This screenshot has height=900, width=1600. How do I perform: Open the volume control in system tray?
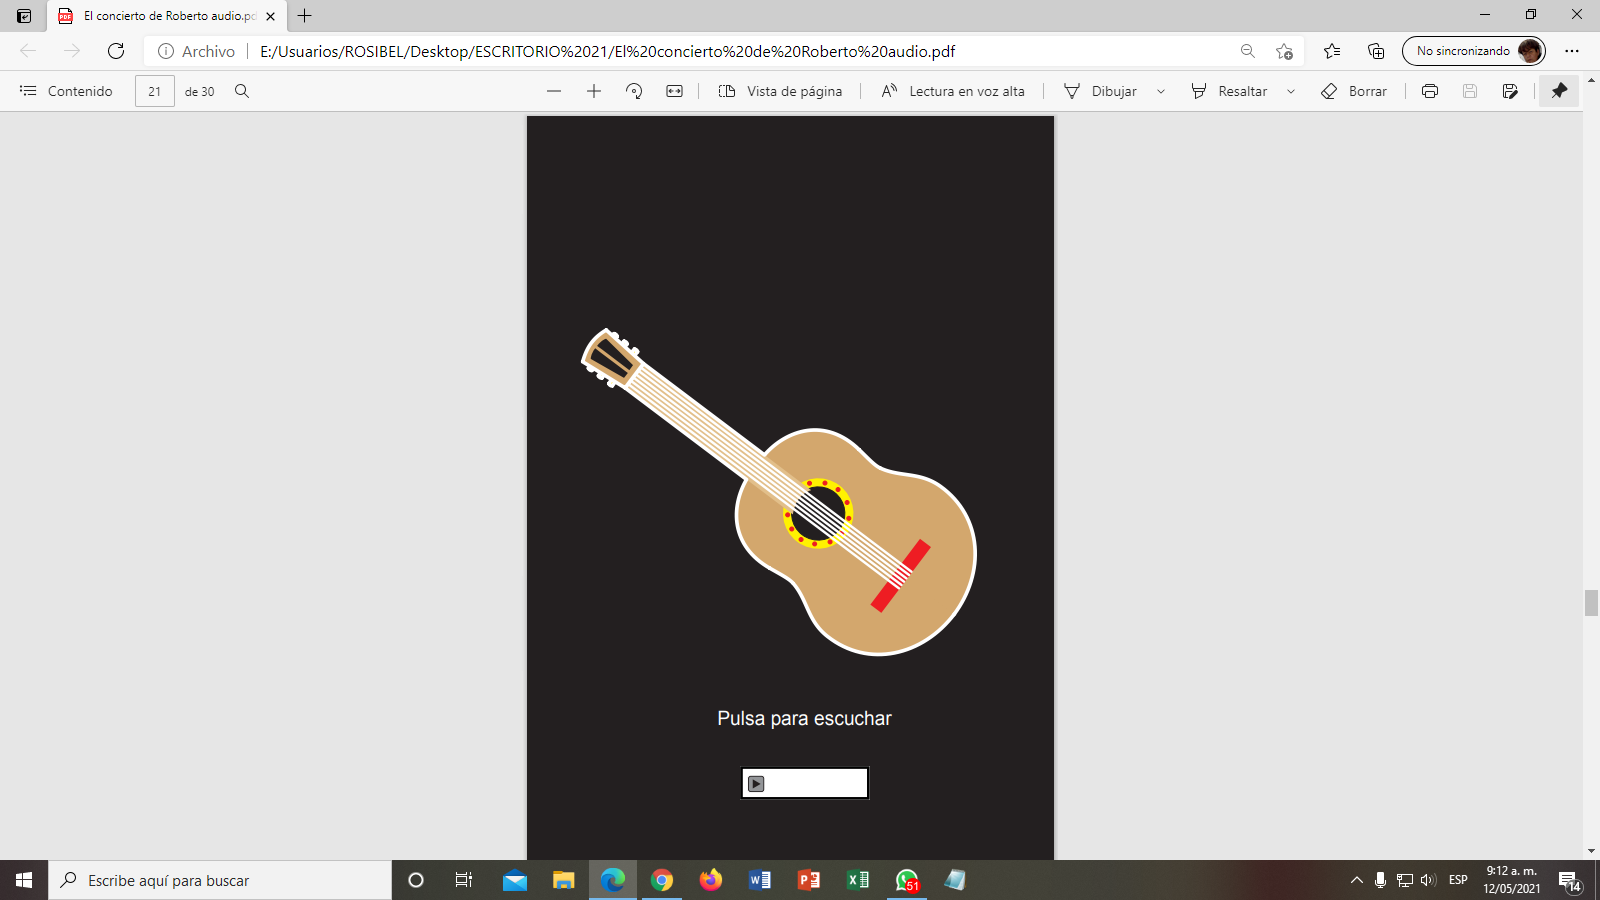1428,880
